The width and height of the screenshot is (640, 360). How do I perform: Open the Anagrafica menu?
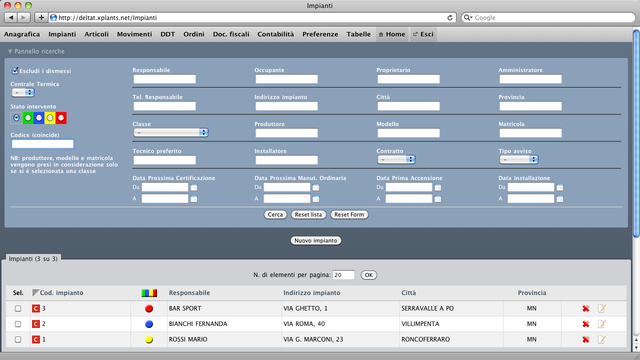coord(22,34)
